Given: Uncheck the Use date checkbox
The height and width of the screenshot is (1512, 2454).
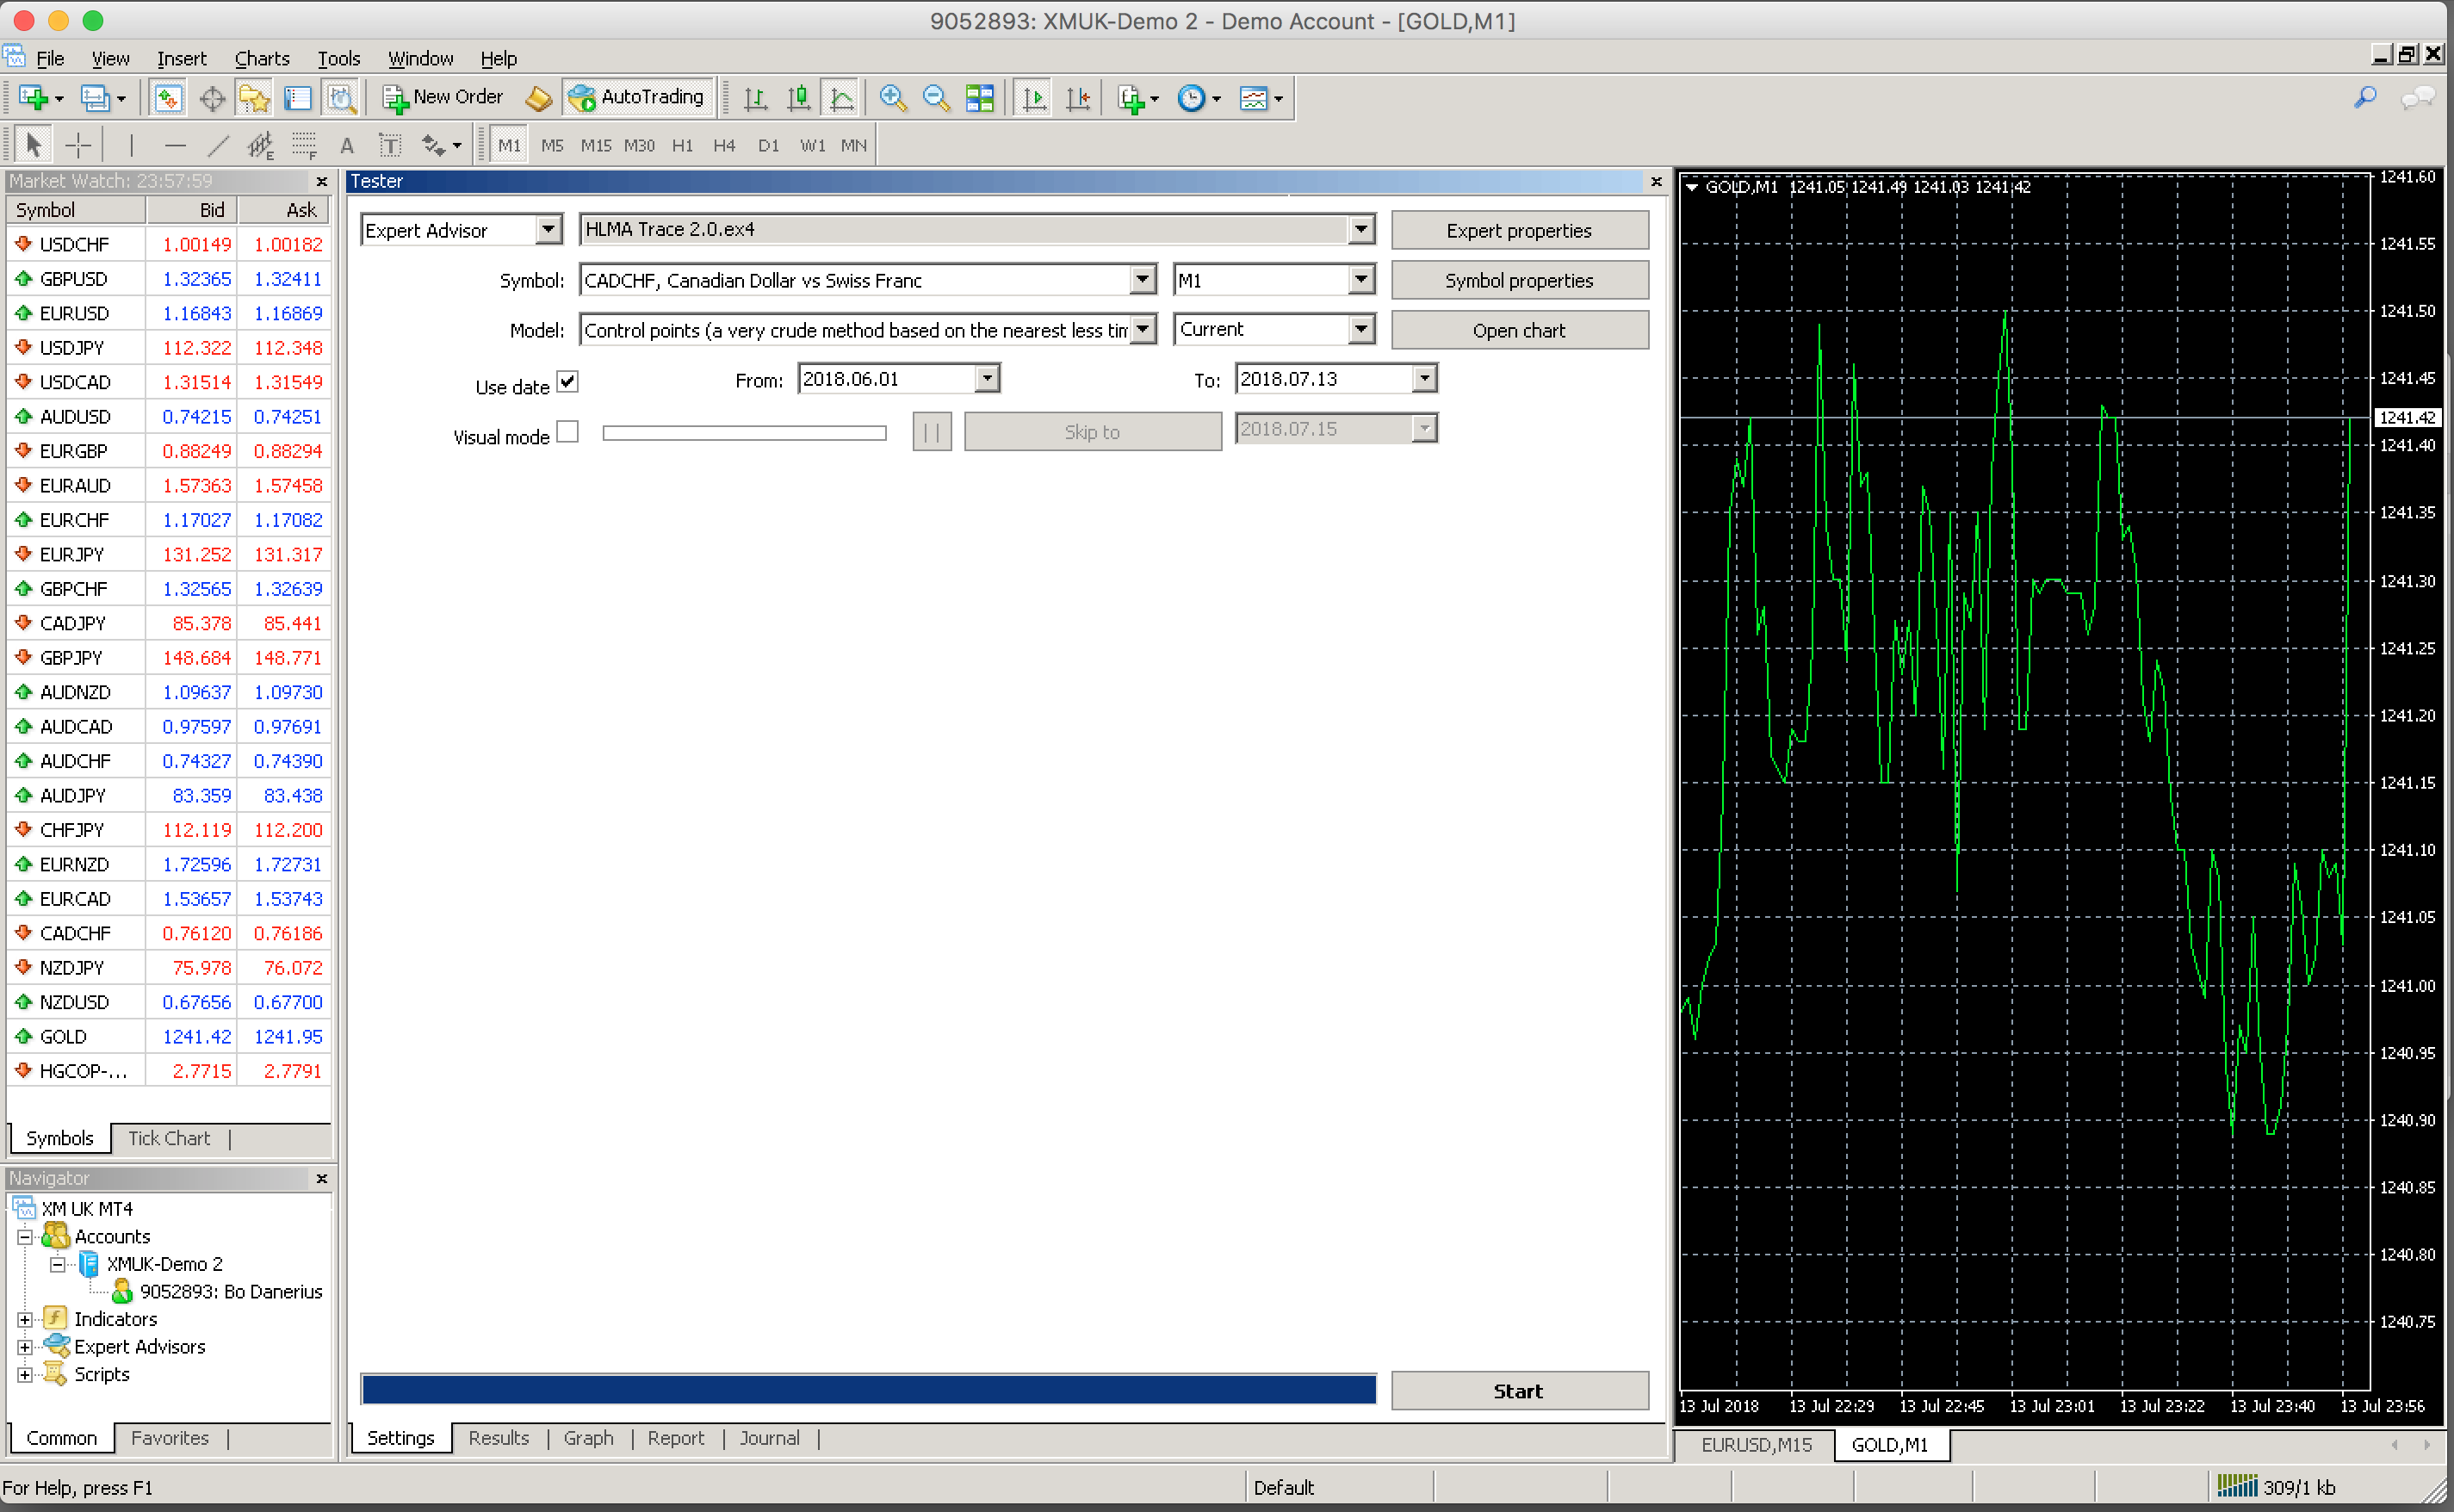Looking at the screenshot, I should tap(567, 381).
